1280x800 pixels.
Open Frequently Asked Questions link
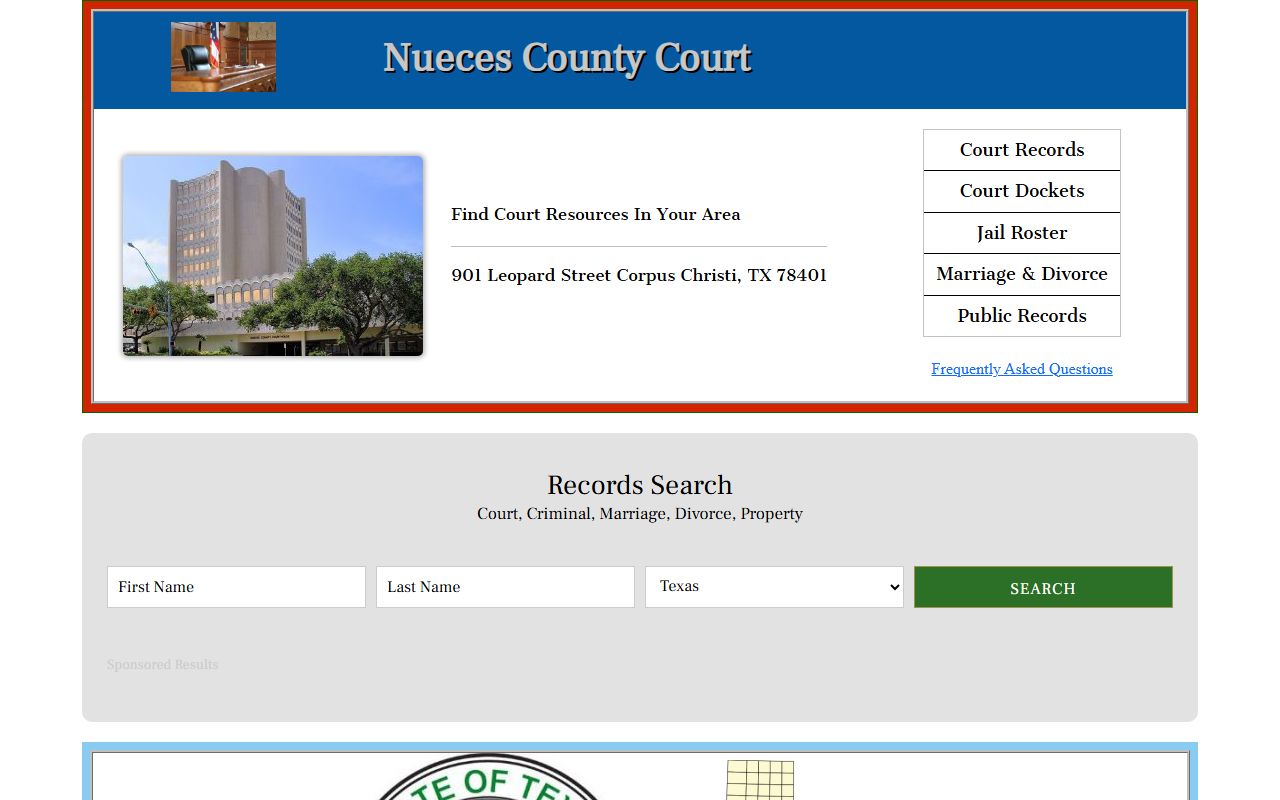1022,369
